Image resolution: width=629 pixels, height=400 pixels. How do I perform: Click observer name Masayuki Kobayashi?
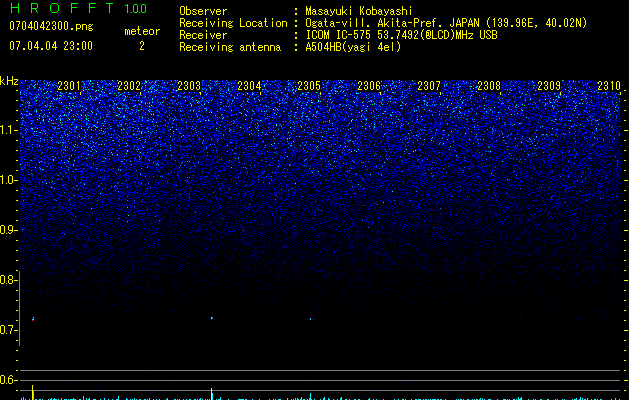click(359, 11)
